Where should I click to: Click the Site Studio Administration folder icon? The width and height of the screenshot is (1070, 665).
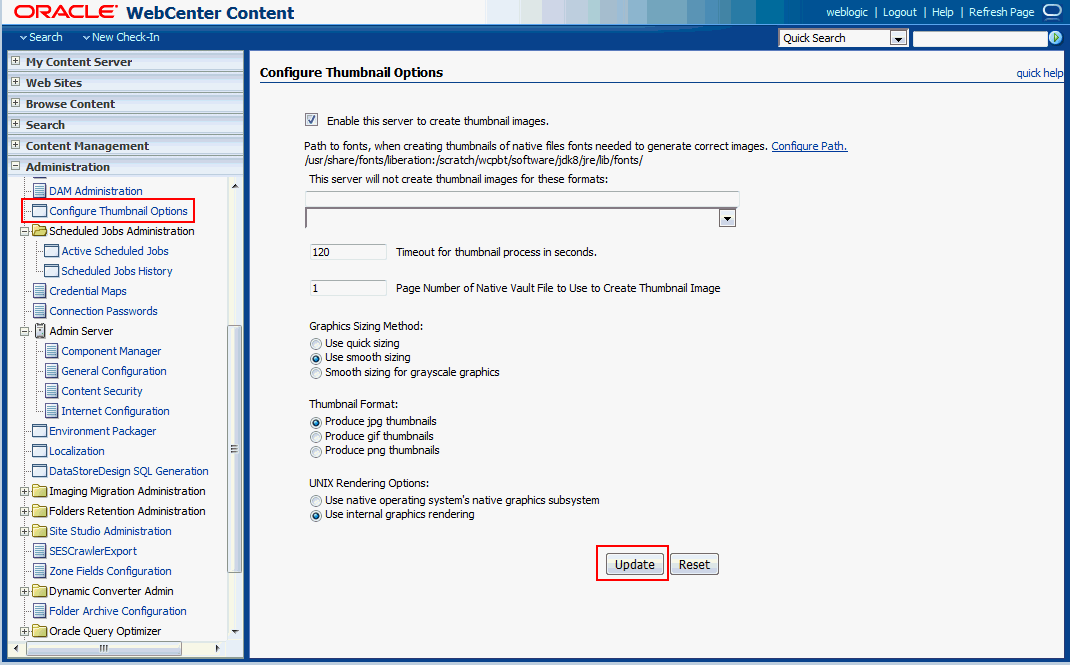click(40, 531)
